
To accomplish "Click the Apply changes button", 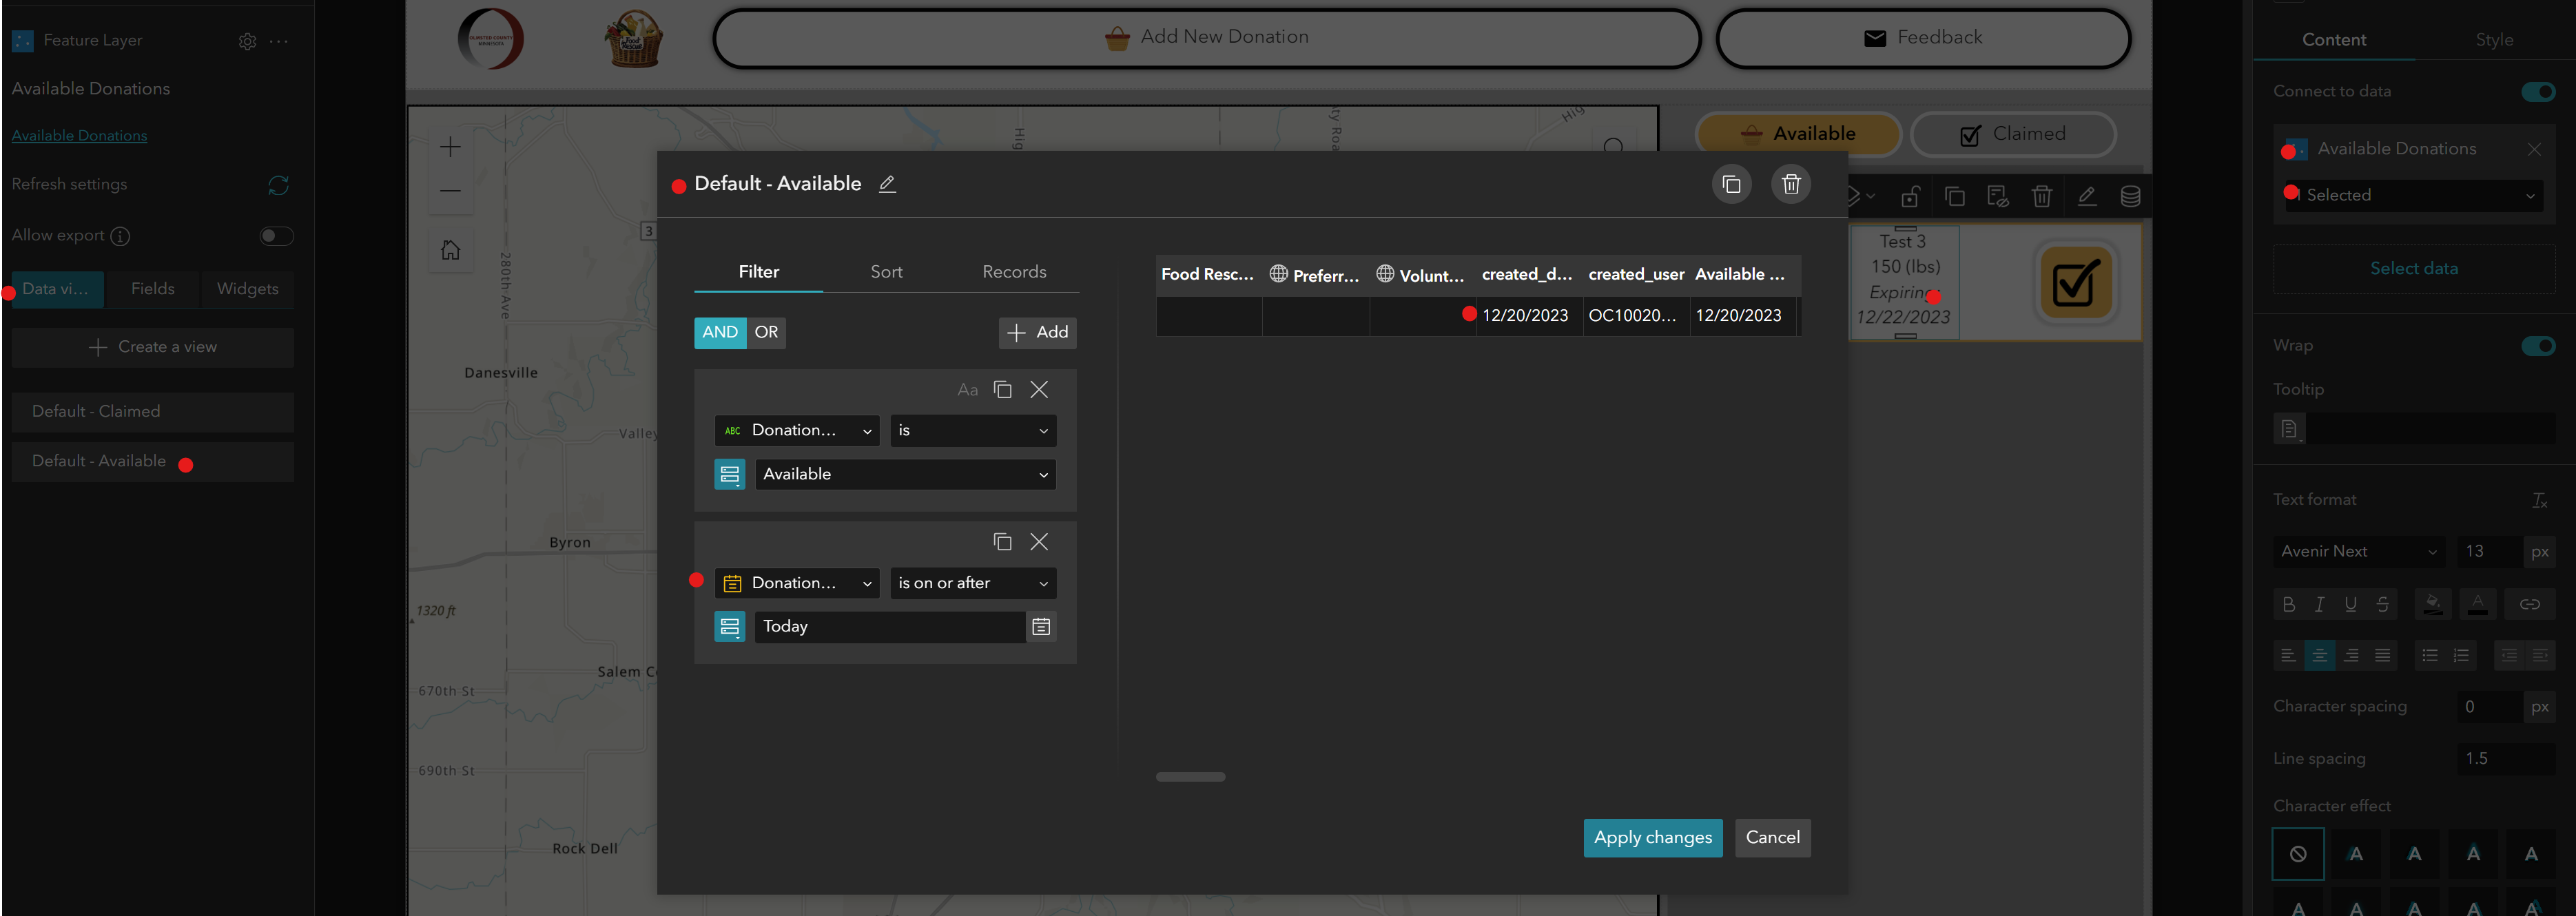I will pyautogui.click(x=1652, y=838).
